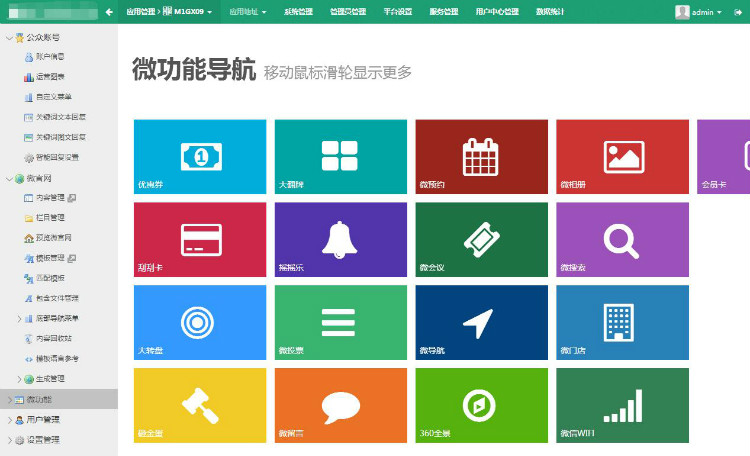Open the yellow 砸金蛋 hammer tile
The width and height of the screenshot is (750, 456).
point(200,405)
